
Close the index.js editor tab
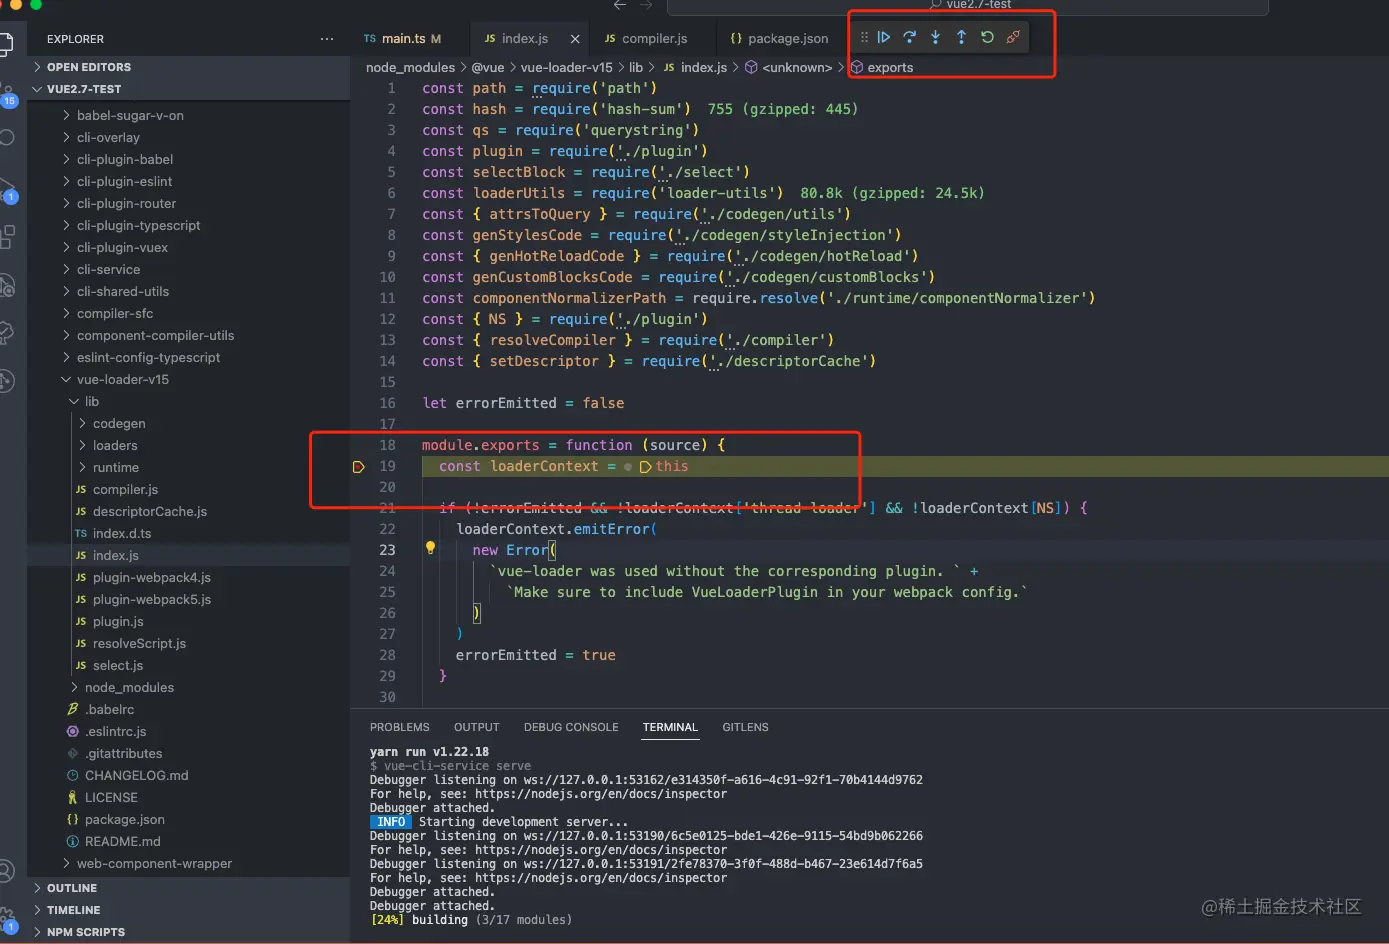click(x=575, y=39)
